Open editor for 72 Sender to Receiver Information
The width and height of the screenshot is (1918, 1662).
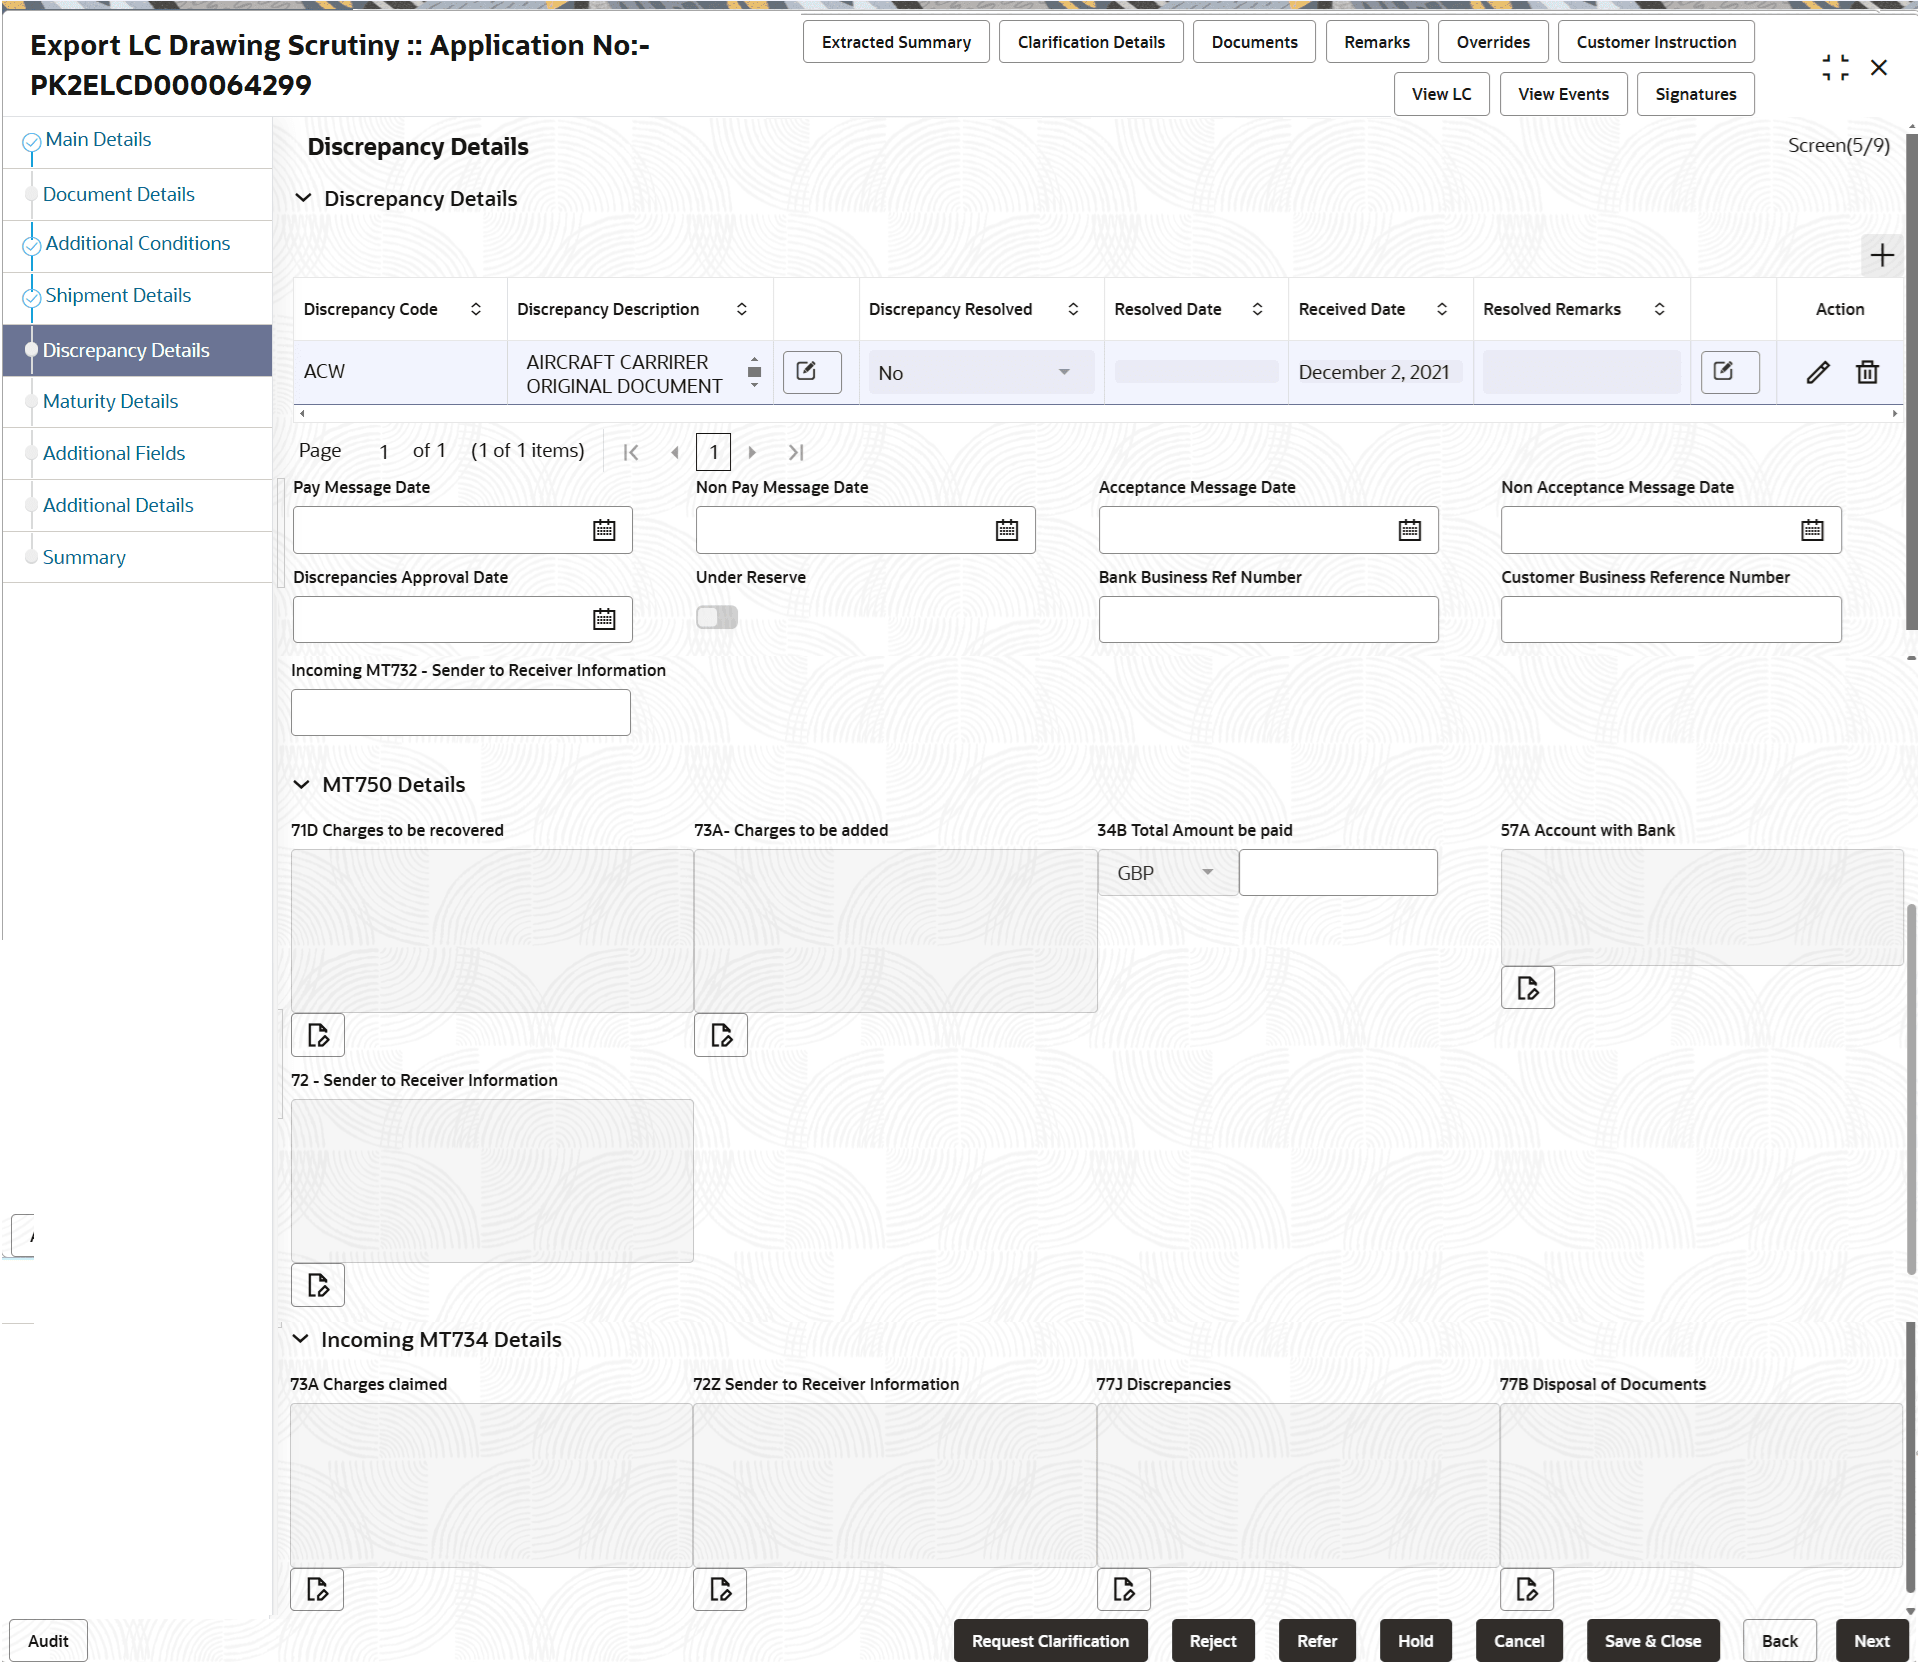coord(317,1284)
